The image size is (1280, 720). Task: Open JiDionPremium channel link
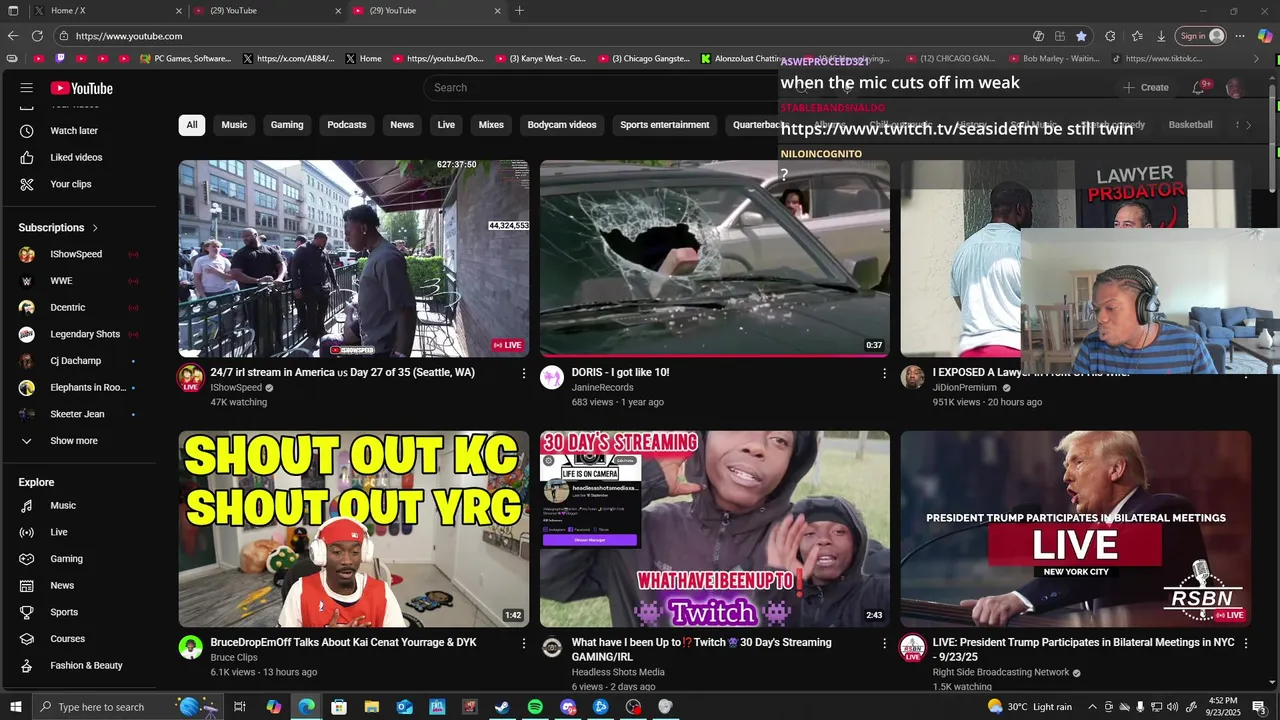point(964,388)
